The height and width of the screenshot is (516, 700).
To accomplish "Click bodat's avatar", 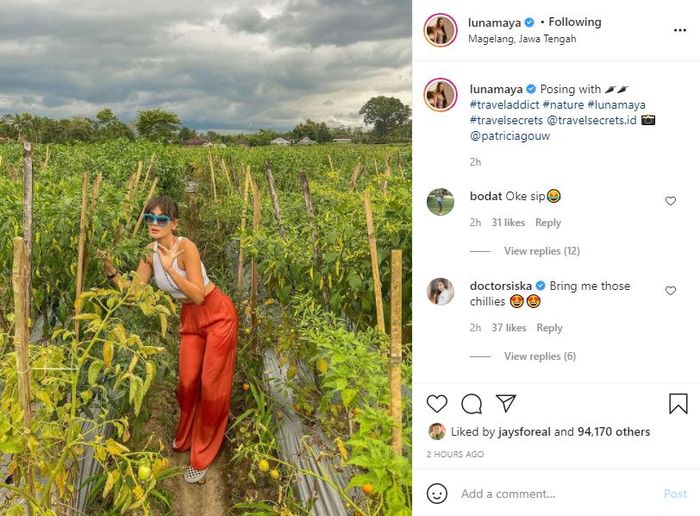I will pyautogui.click(x=440, y=202).
